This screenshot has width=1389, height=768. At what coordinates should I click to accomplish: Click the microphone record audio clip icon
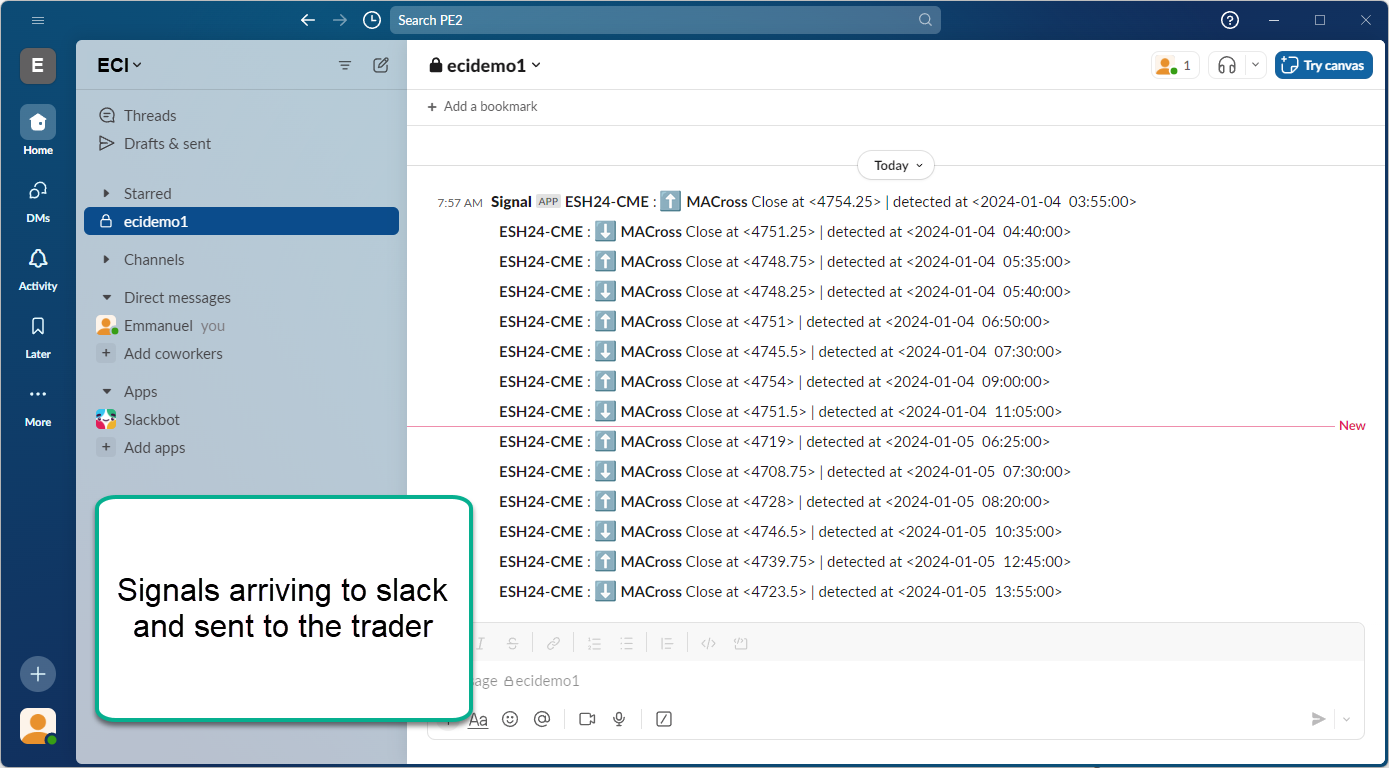[619, 719]
